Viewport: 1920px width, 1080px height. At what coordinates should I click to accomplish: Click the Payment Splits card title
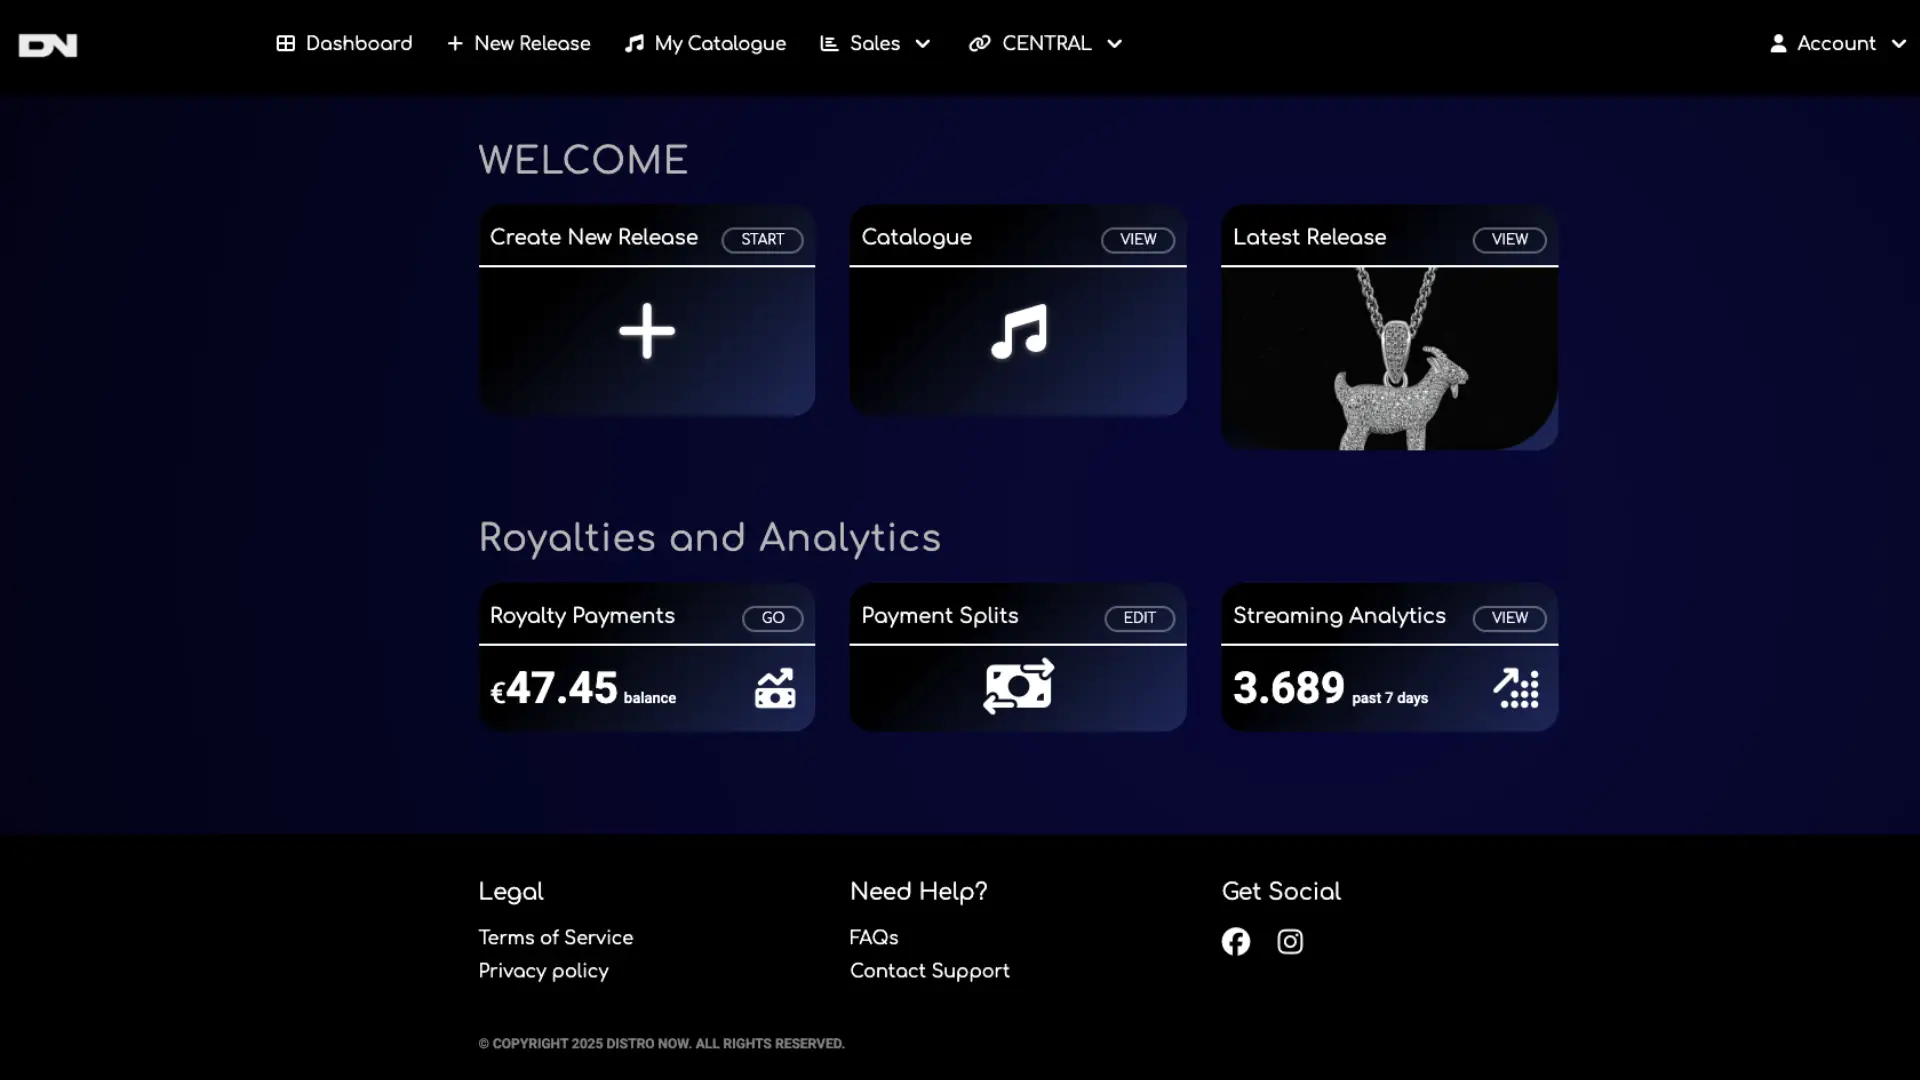pos(940,617)
